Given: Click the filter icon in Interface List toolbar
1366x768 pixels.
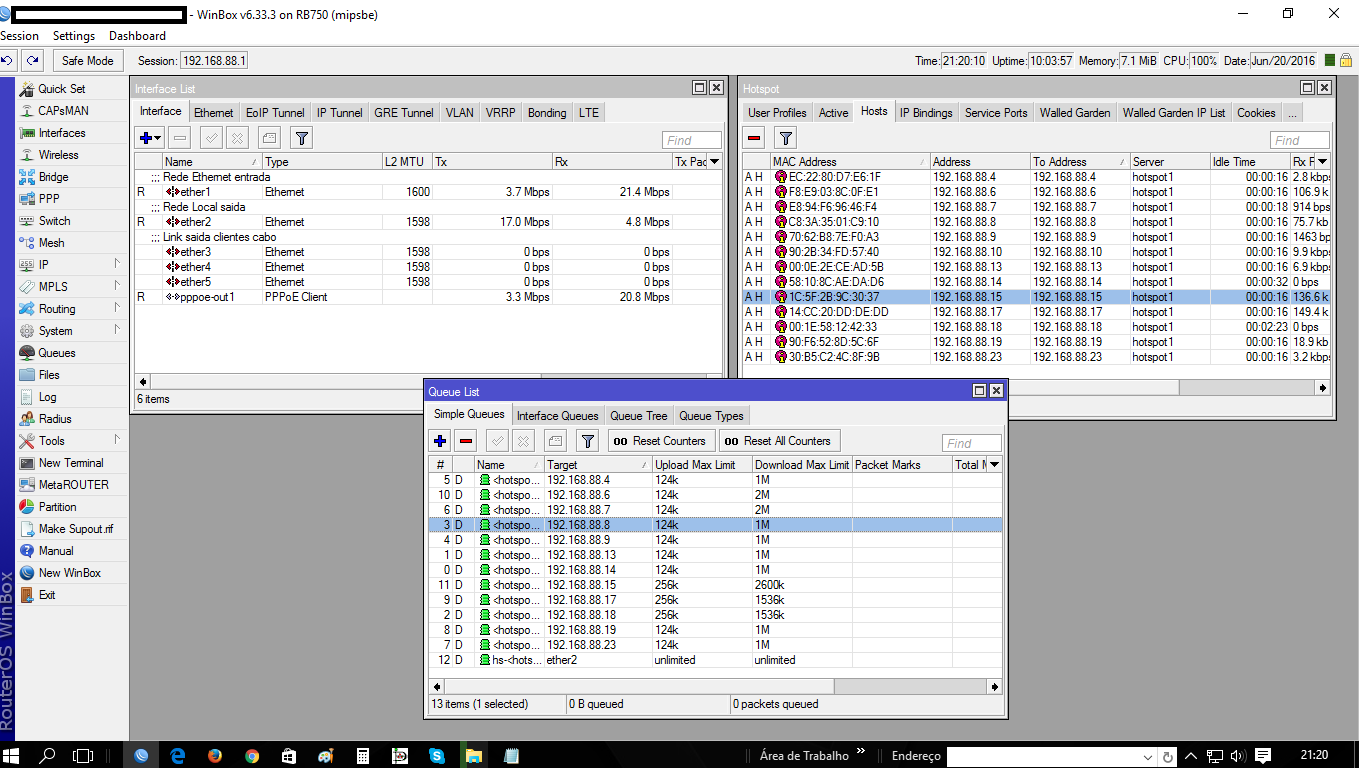Looking at the screenshot, I should point(301,138).
